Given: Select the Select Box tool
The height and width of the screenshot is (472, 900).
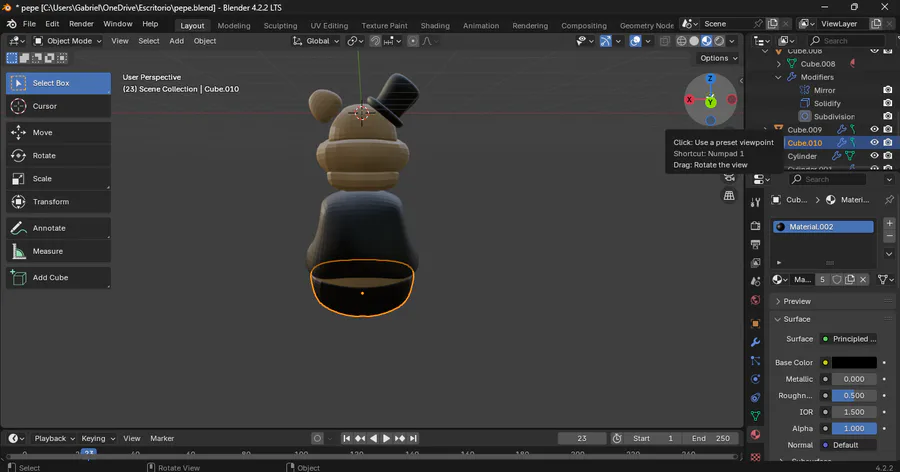Looking at the screenshot, I should [58, 83].
